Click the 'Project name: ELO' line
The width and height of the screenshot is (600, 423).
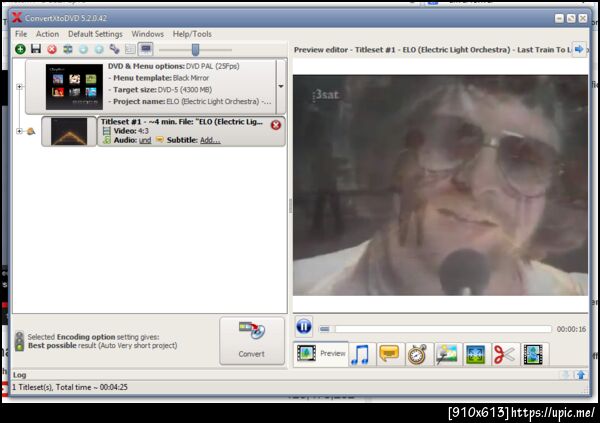coord(190,102)
